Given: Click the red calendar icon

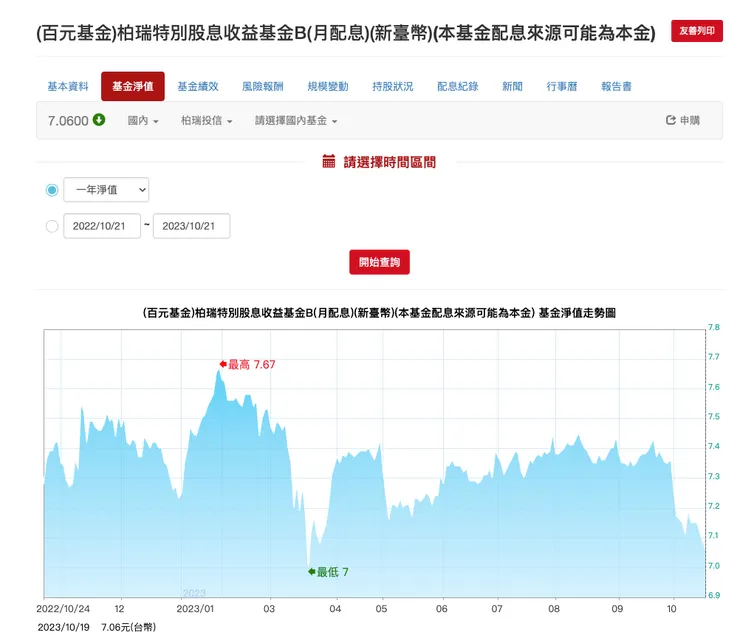Looking at the screenshot, I should pyautogui.click(x=328, y=161).
